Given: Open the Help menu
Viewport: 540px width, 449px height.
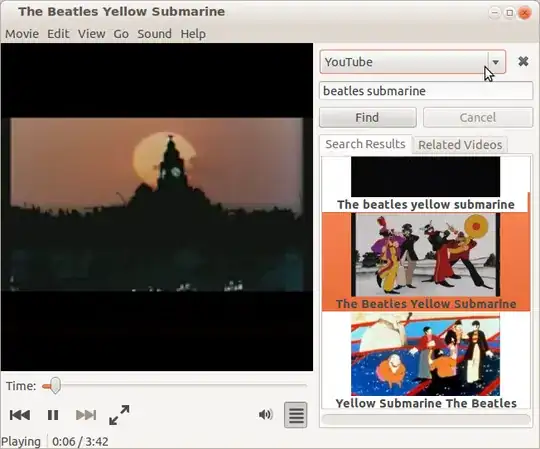Looking at the screenshot, I should [x=193, y=34].
